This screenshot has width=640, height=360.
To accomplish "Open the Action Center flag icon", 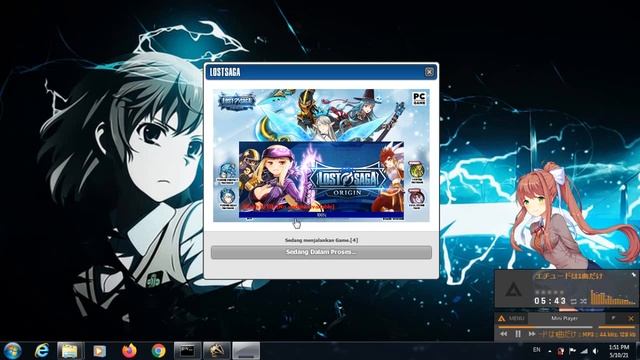I will tap(572, 351).
